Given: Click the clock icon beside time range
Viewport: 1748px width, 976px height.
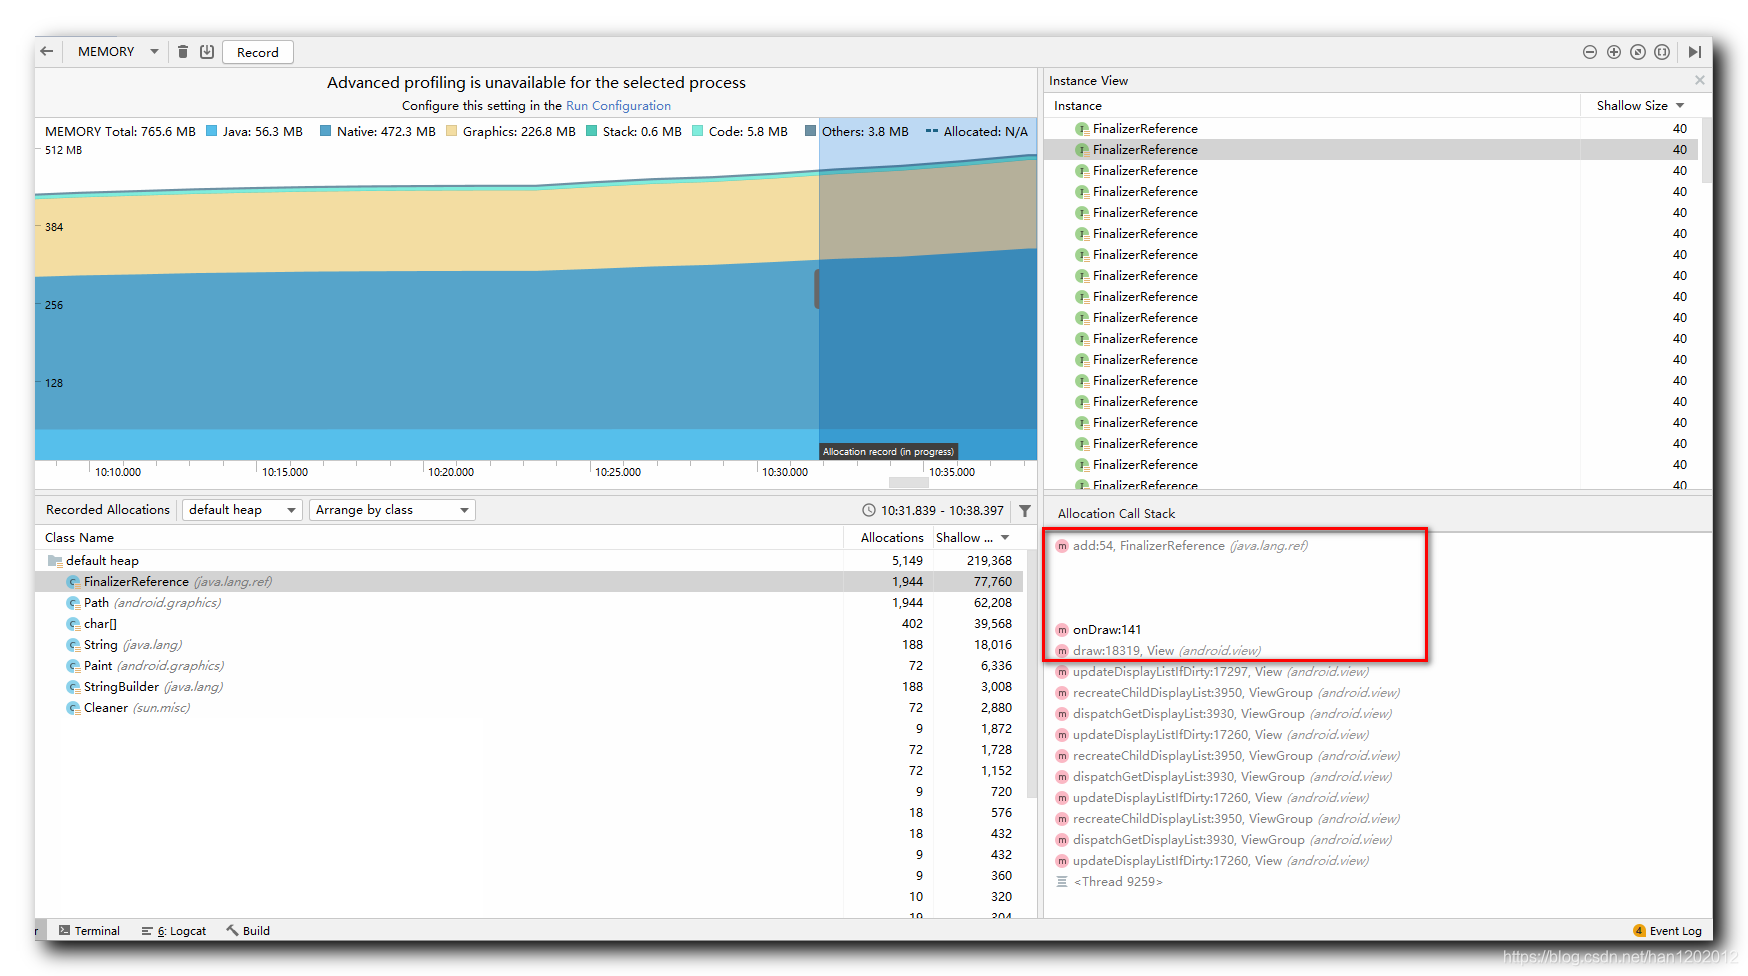Looking at the screenshot, I should pyautogui.click(x=869, y=510).
